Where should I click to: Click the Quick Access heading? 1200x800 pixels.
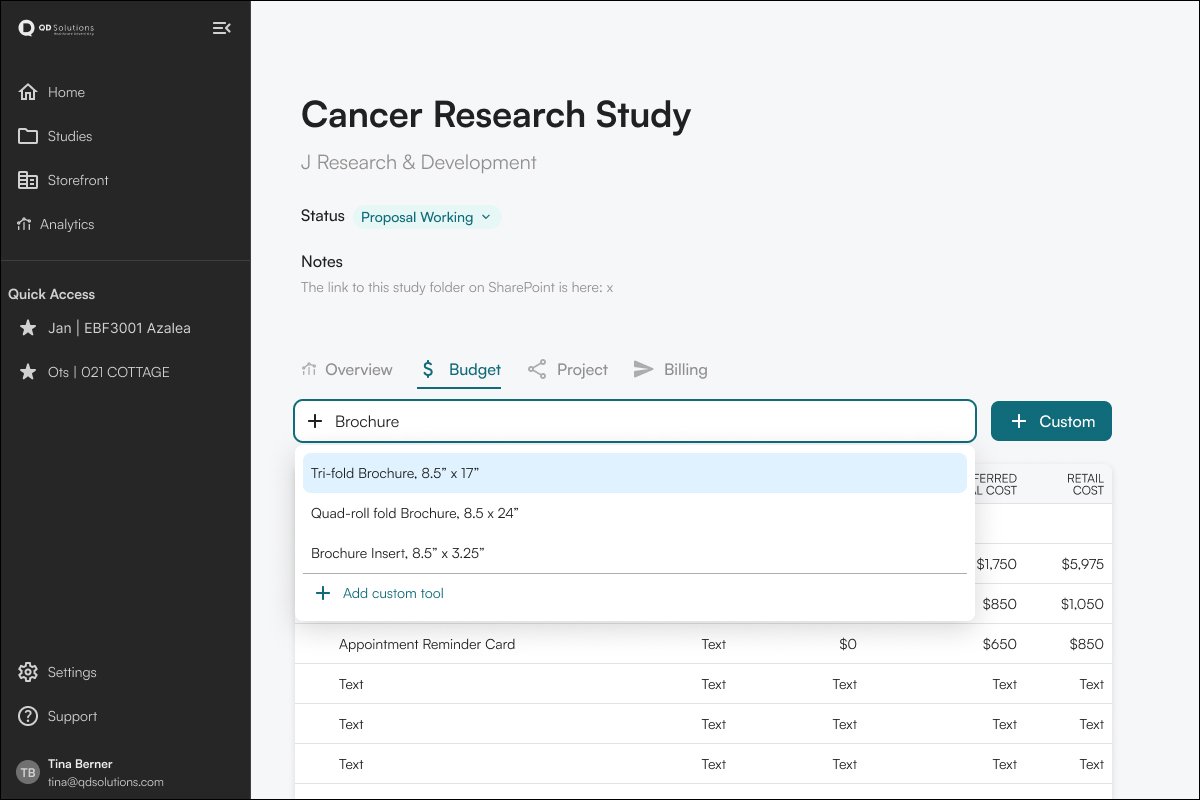(52, 294)
